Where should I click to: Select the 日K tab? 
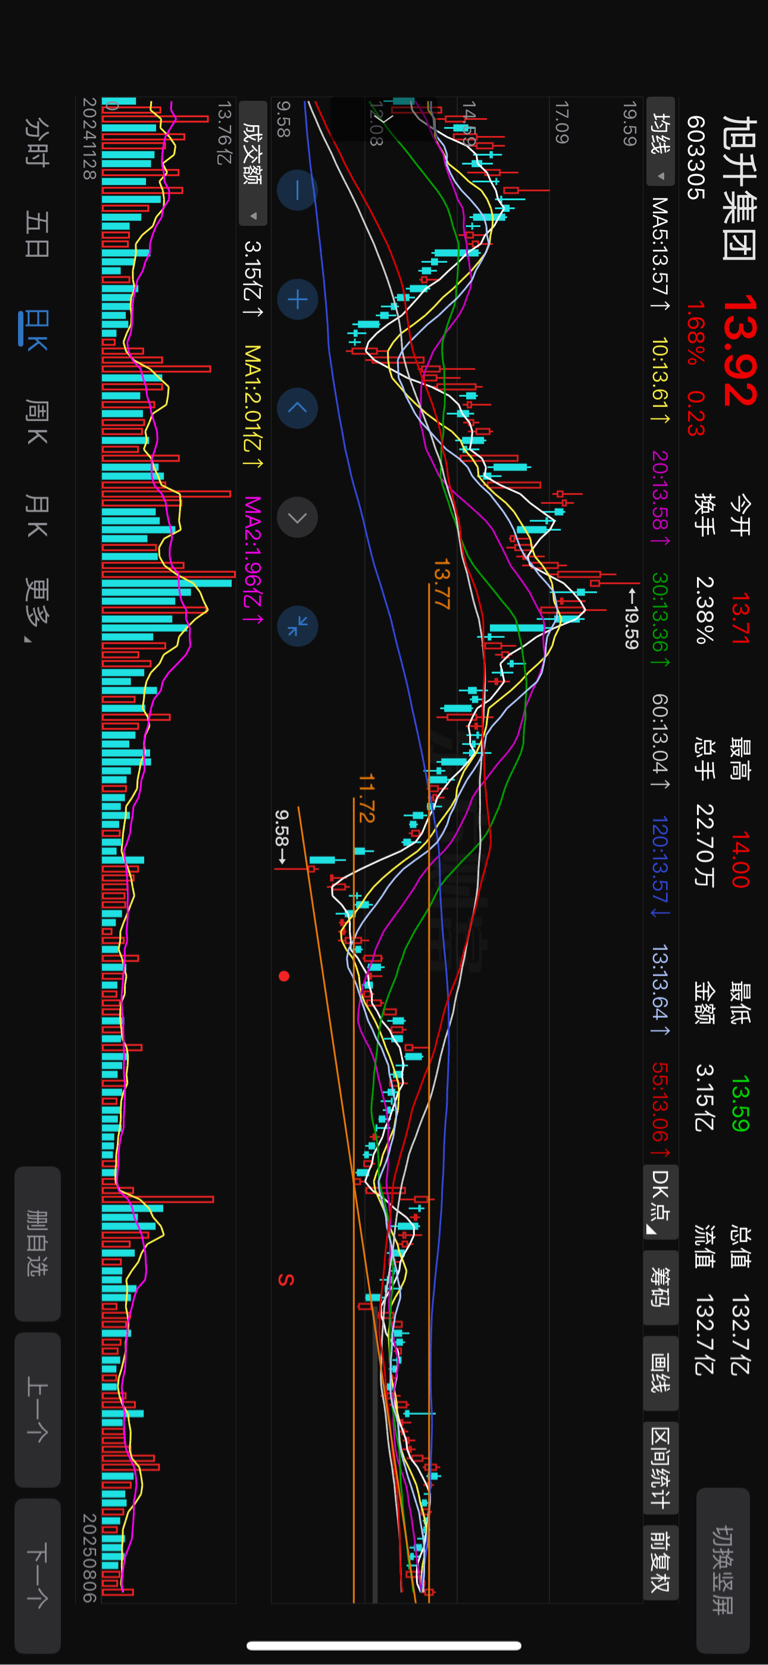click(37, 329)
